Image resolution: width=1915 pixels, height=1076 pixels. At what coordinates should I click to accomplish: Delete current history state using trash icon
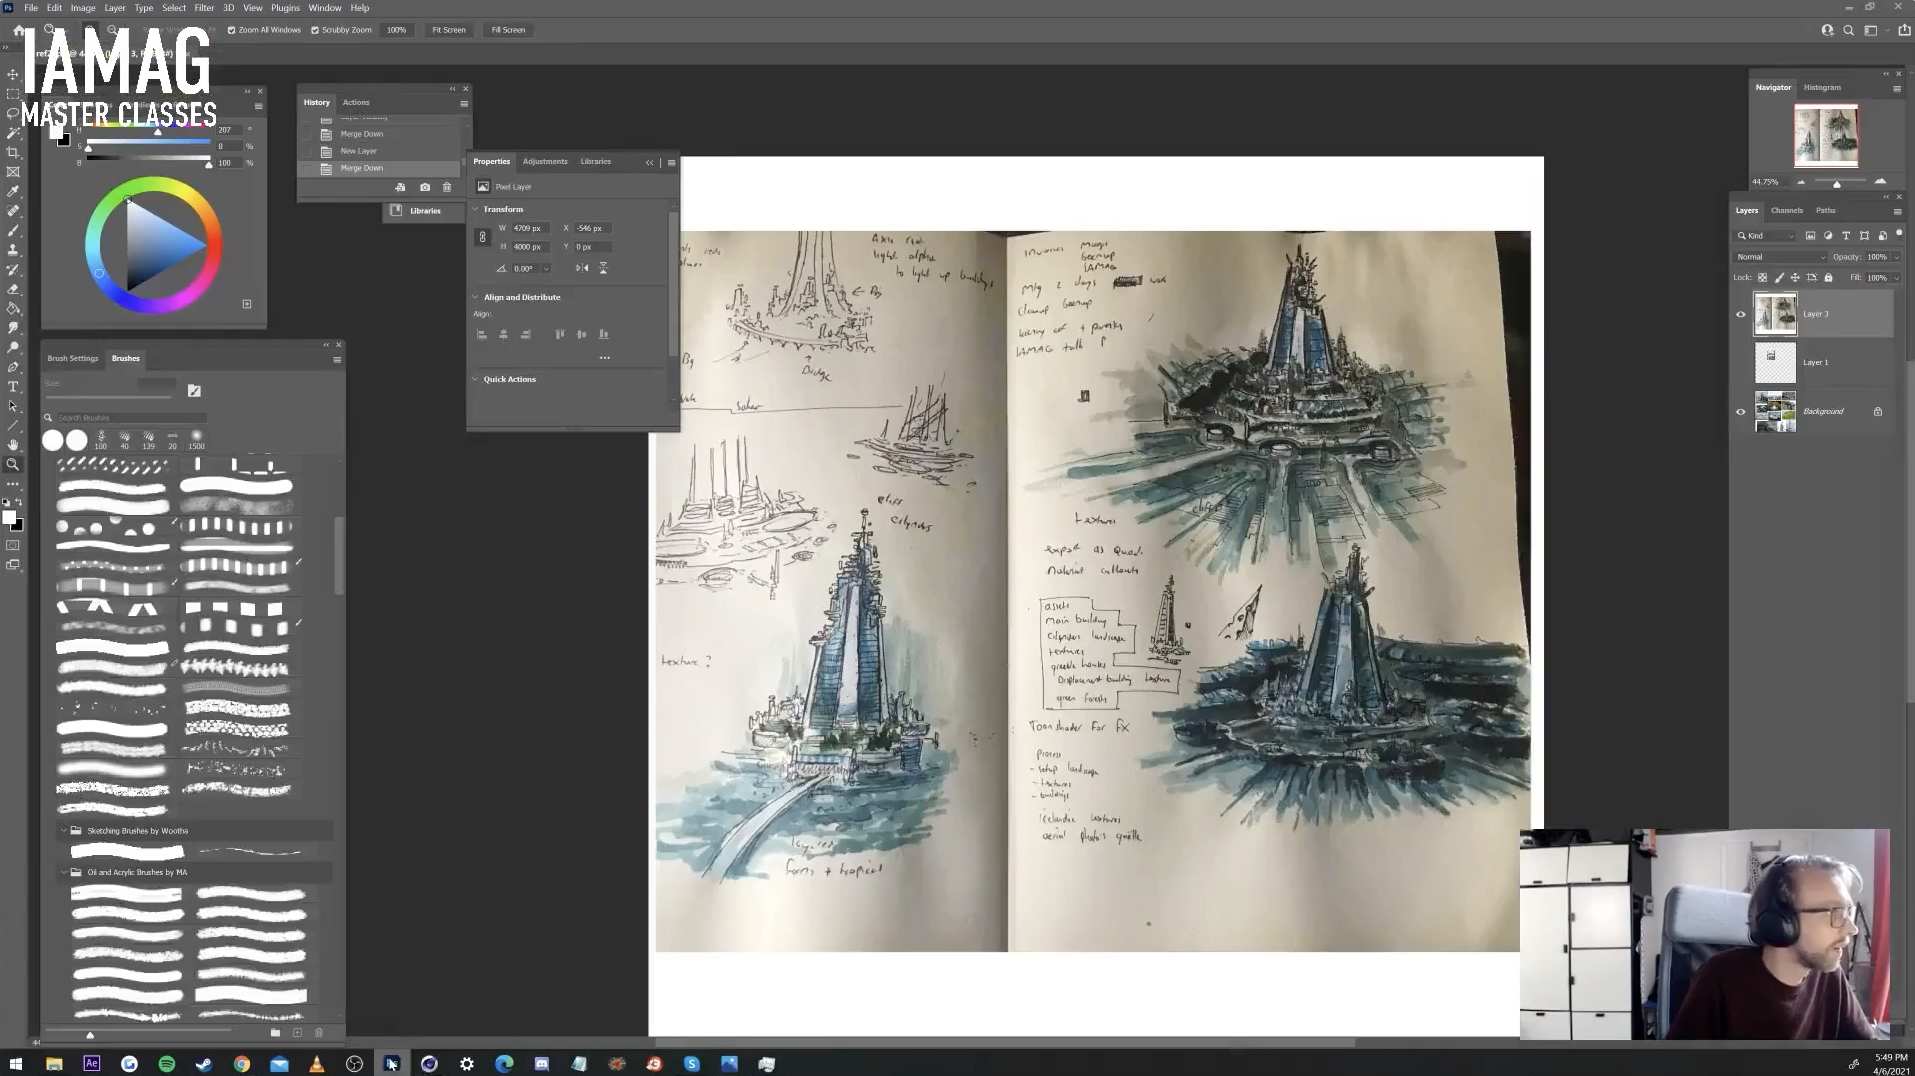coord(447,187)
